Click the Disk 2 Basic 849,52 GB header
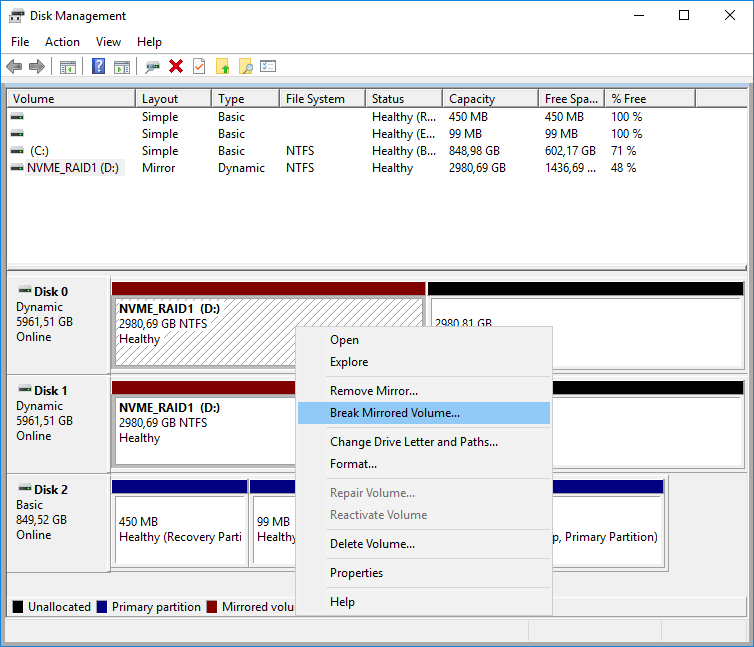 (x=58, y=523)
